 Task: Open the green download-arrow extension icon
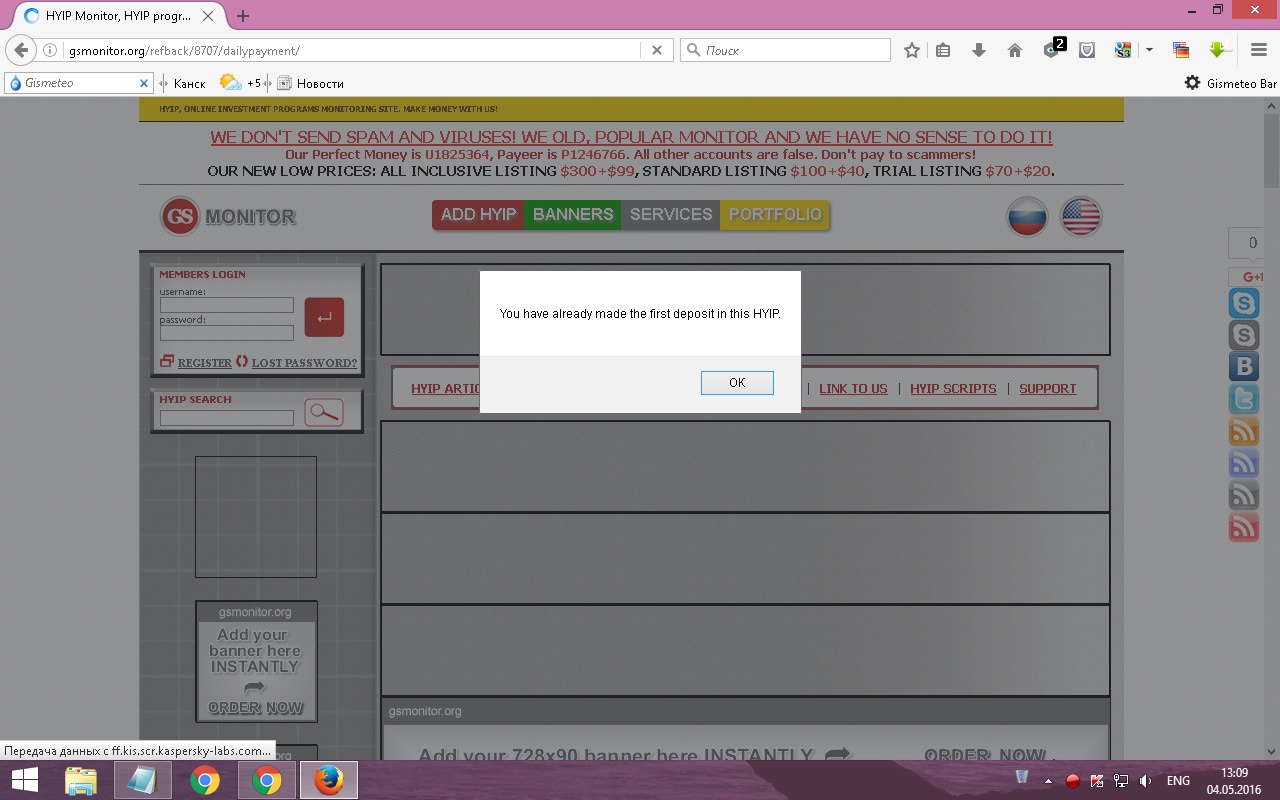[x=1217, y=50]
